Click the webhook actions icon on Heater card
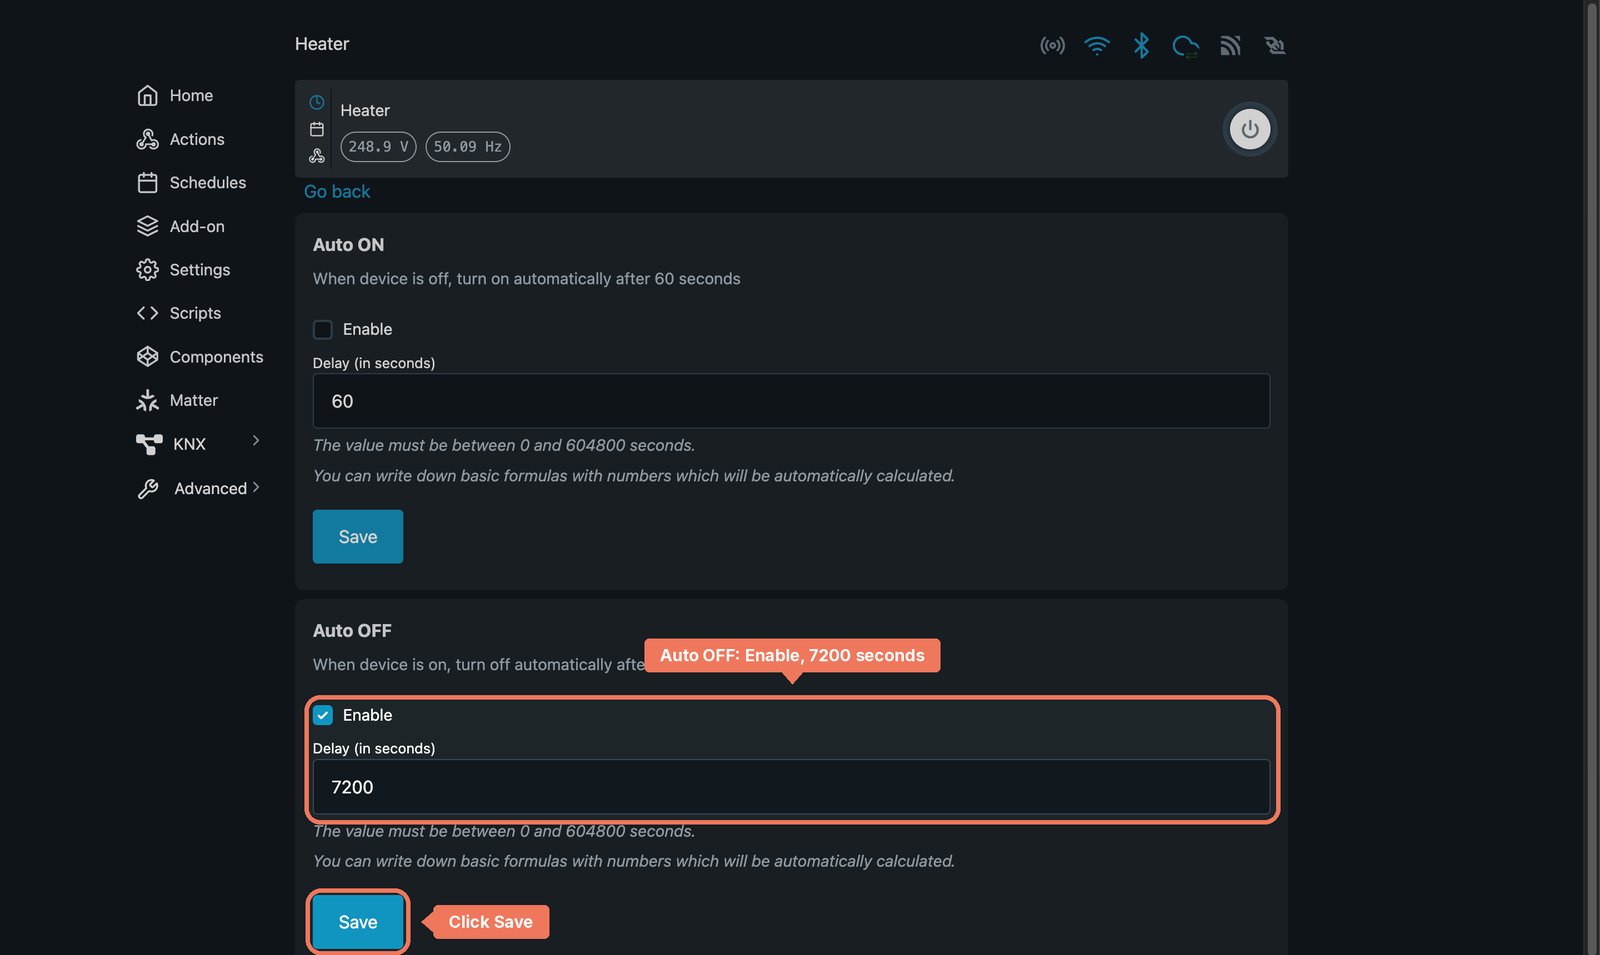Image resolution: width=1600 pixels, height=955 pixels. tap(317, 156)
